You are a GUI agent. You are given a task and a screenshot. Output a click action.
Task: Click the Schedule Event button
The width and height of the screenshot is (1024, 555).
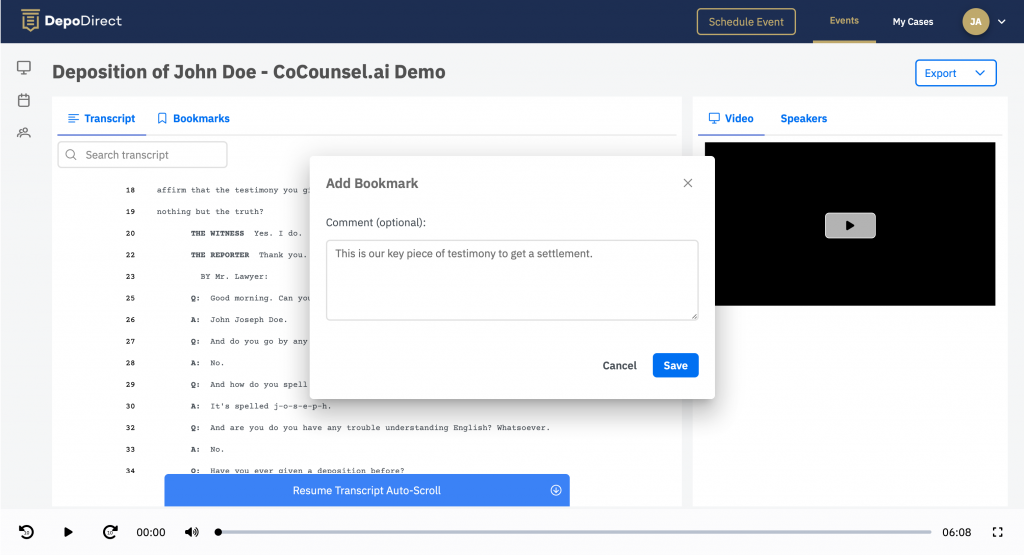pyautogui.click(x=746, y=21)
